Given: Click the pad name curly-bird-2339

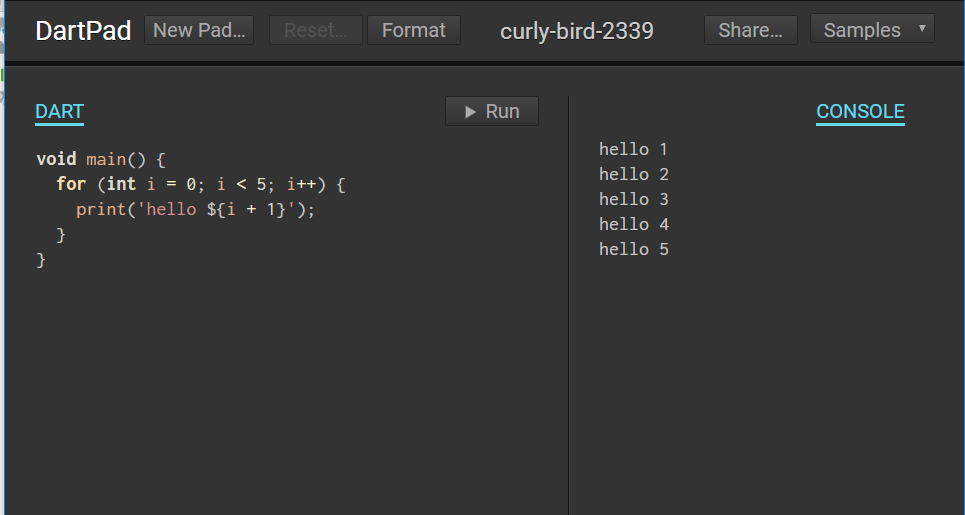Looking at the screenshot, I should [577, 31].
